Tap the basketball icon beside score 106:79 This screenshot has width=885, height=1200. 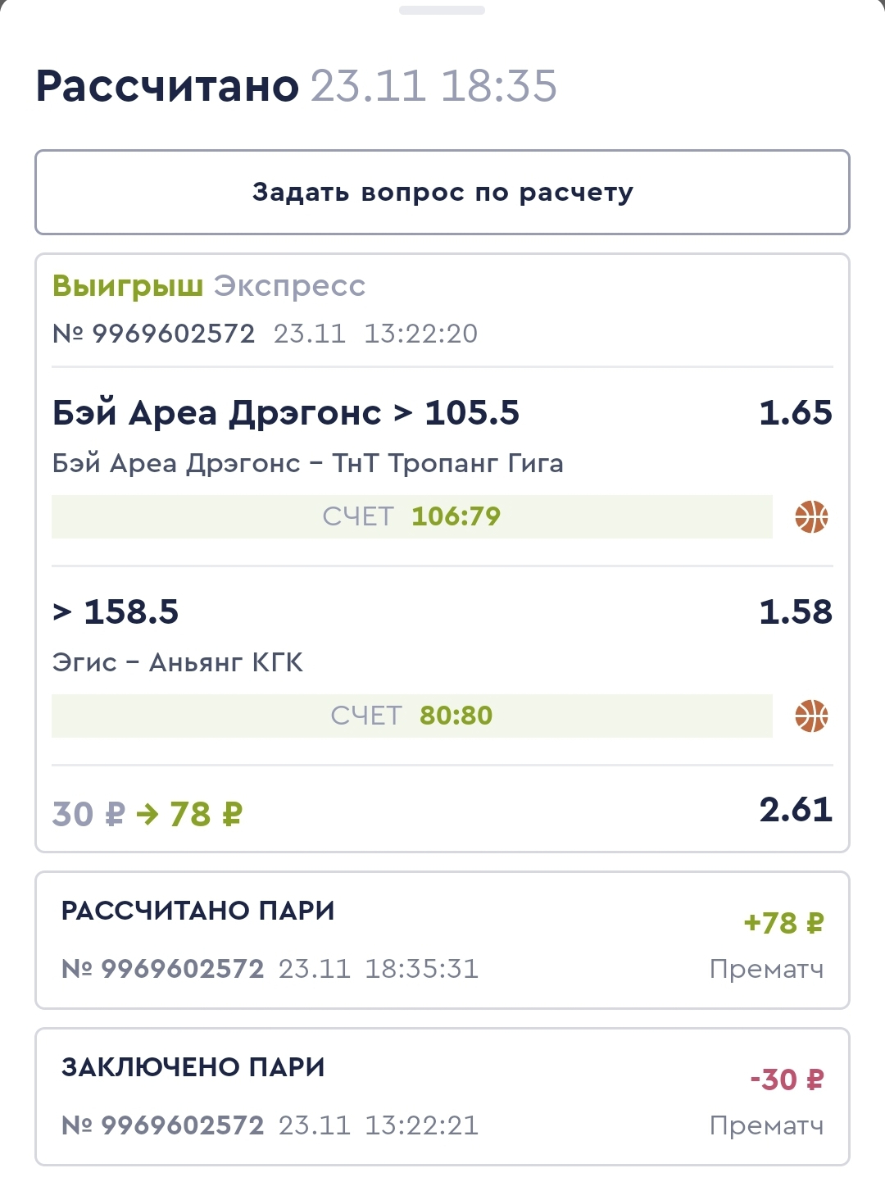click(812, 517)
